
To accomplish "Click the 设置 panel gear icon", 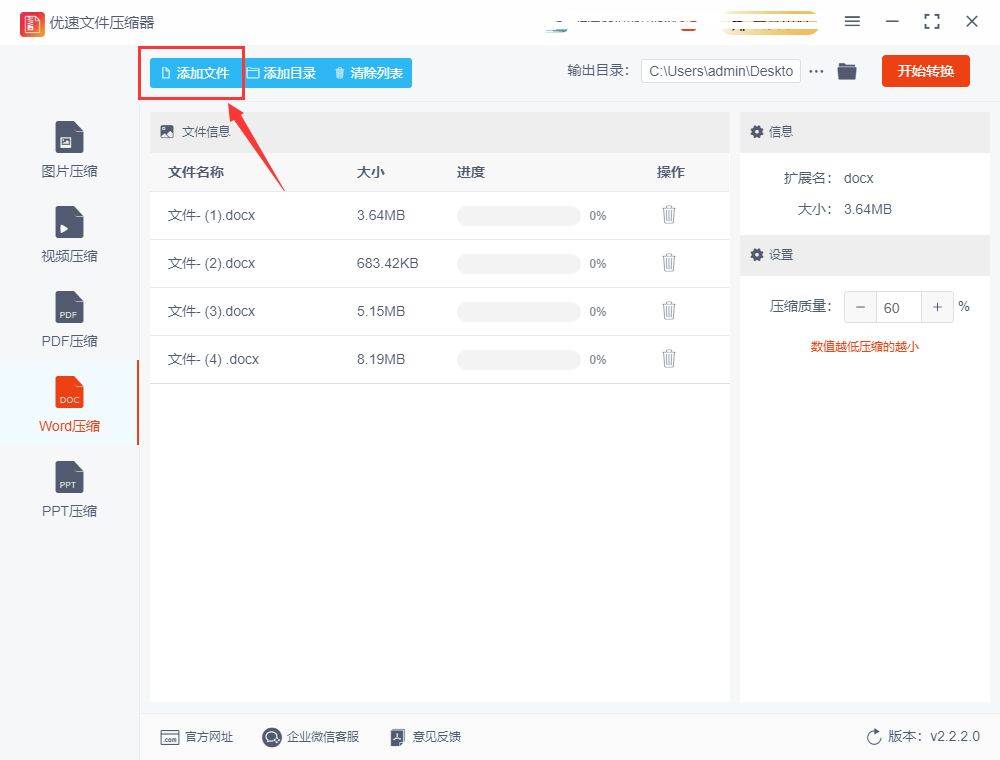I will [756, 255].
